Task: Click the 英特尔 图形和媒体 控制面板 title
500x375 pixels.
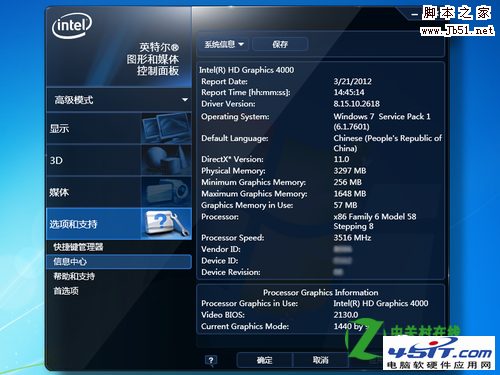Action: (x=153, y=59)
